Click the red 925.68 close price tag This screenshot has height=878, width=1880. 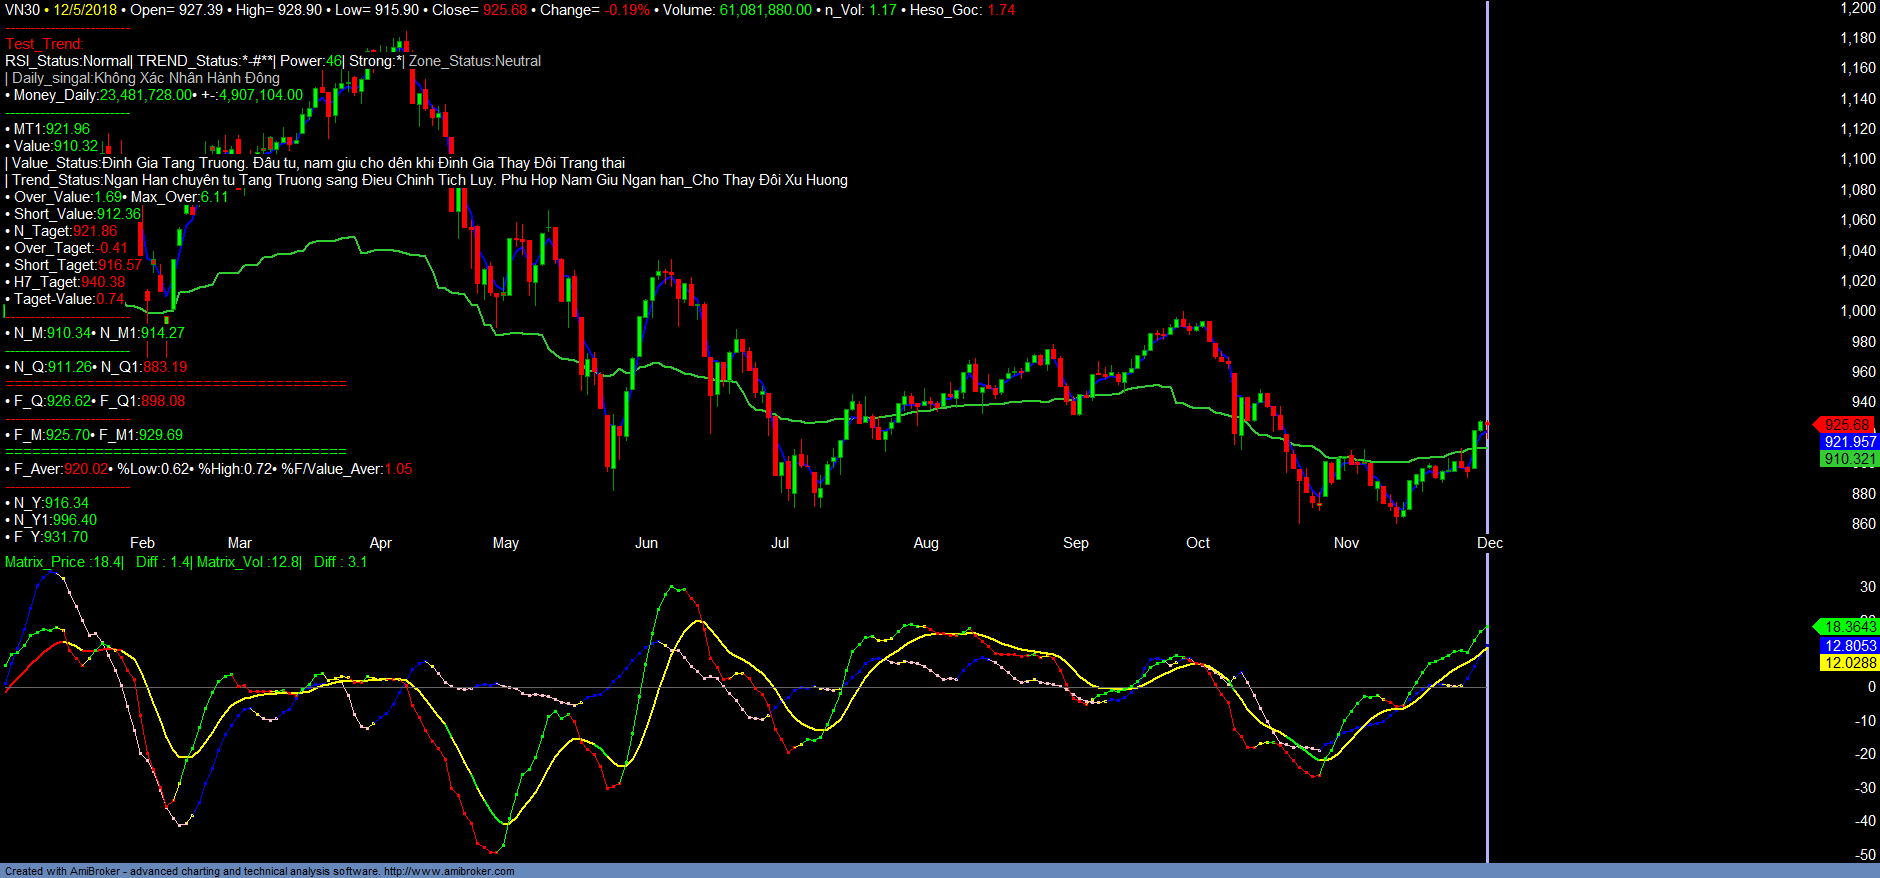tap(1846, 425)
